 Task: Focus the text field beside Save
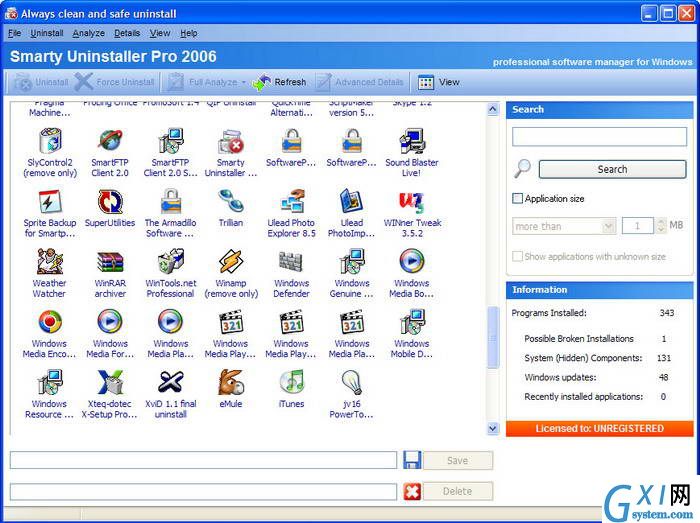pos(203,460)
